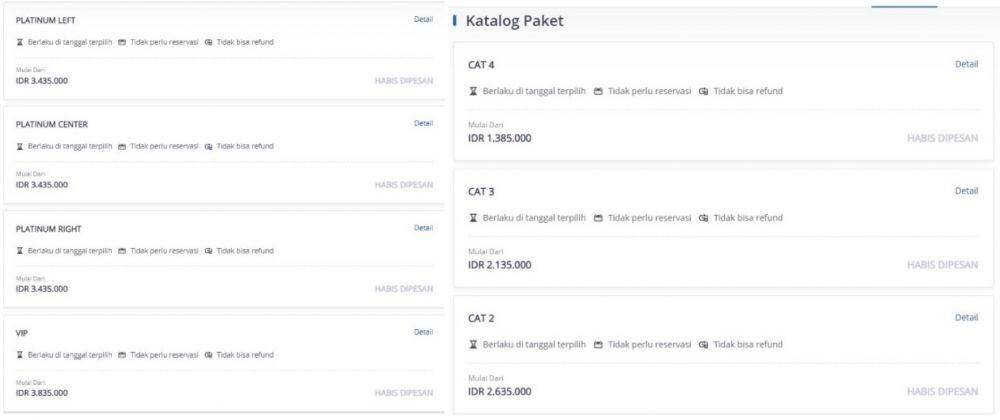Click HABIS DIPESAN button for VIP
This screenshot has width=1000, height=420.
pos(403,393)
